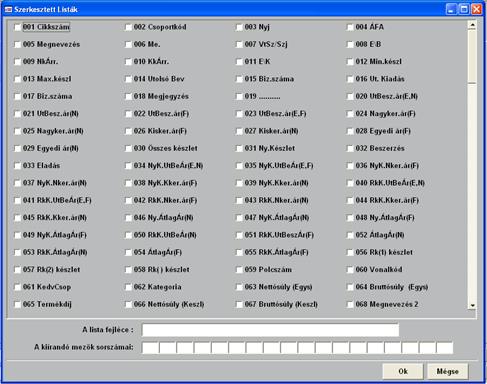Close the Szerkesztett Listák window
This screenshot has height=384, width=487.
click(477, 9)
